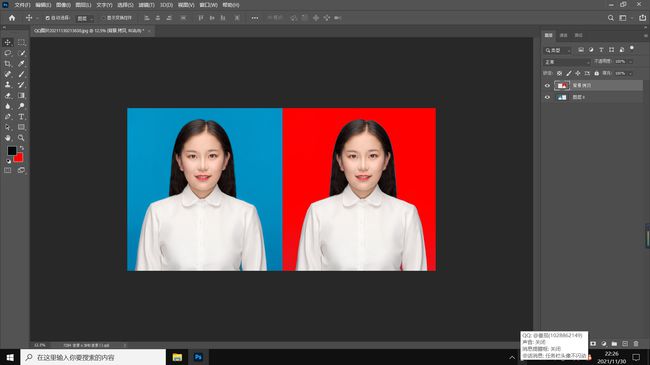Image resolution: width=650 pixels, height=365 pixels.
Task: Select the Healing Brush tool
Action: [7, 74]
